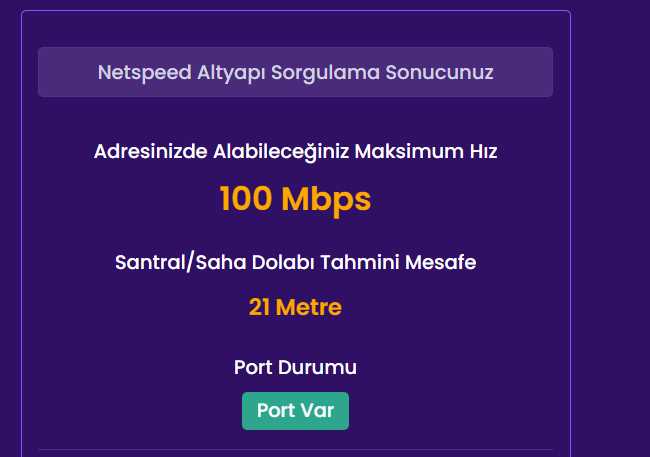Click the words Maksimum Hız
Screen dimensions: 650x457
click(444, 152)
